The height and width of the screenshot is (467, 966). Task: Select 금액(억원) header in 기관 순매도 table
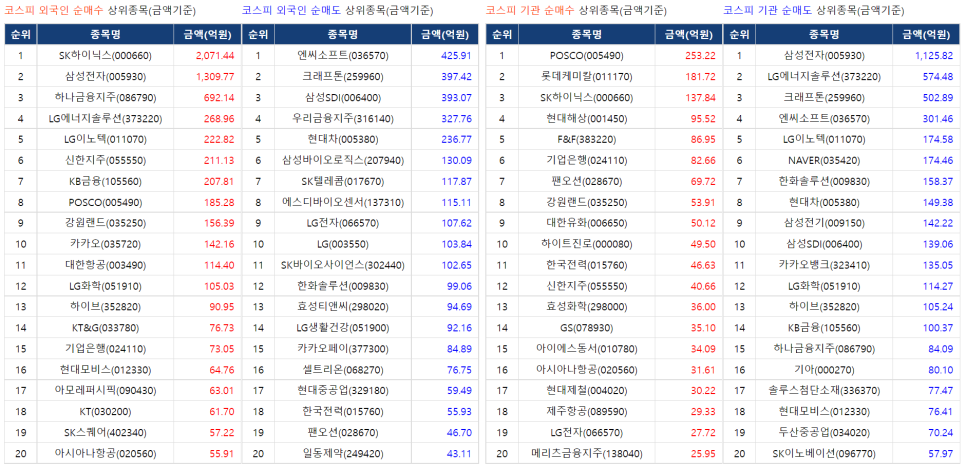pos(926,34)
